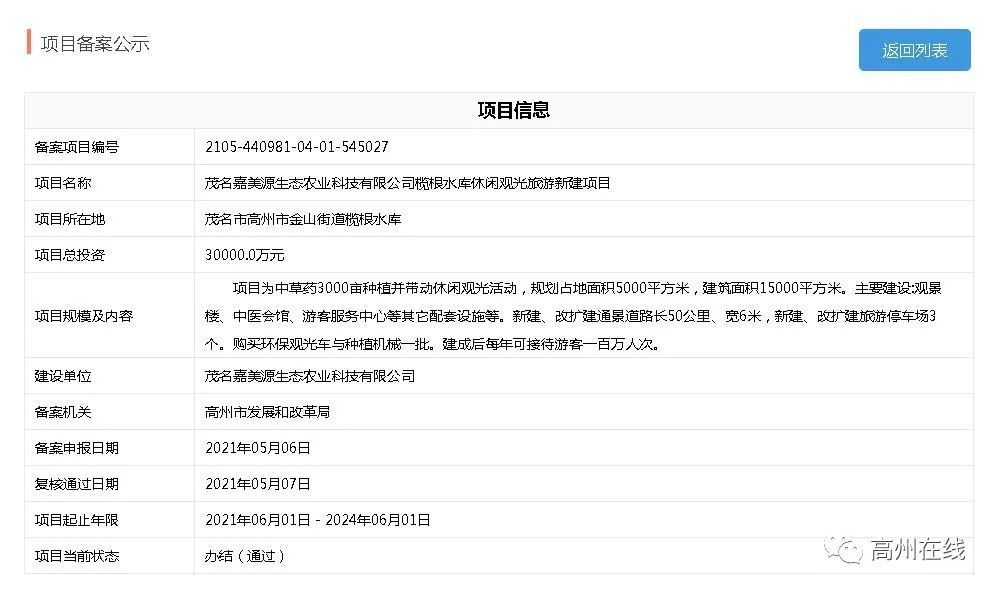This screenshot has width=998, height=593.
Task: Select status value 办结（通过）
Action: click(244, 556)
